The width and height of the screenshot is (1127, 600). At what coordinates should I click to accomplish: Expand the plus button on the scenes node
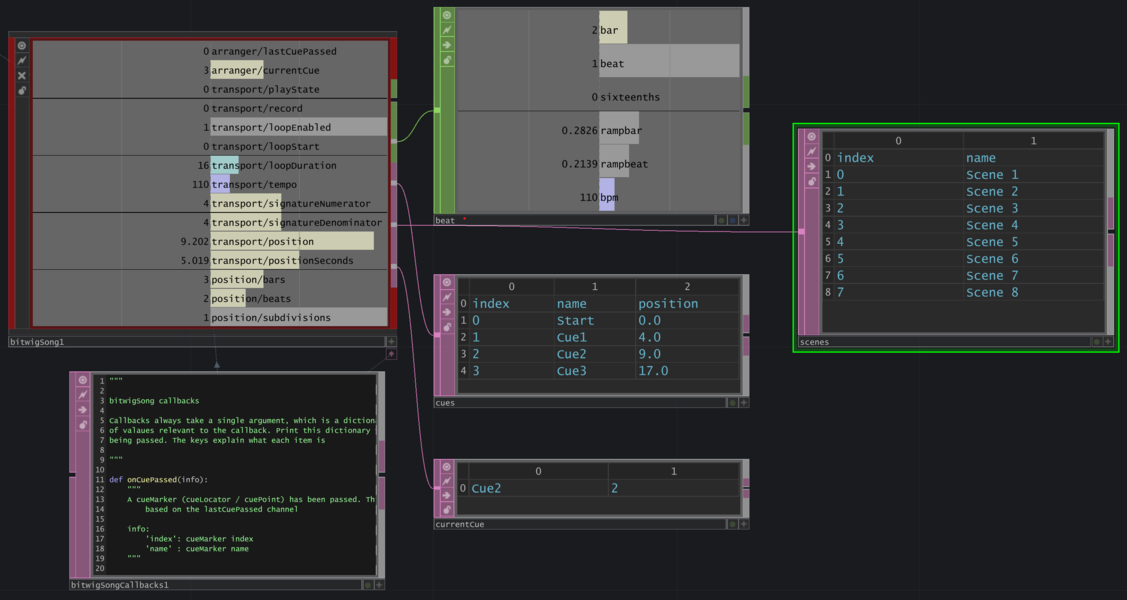click(x=1107, y=342)
